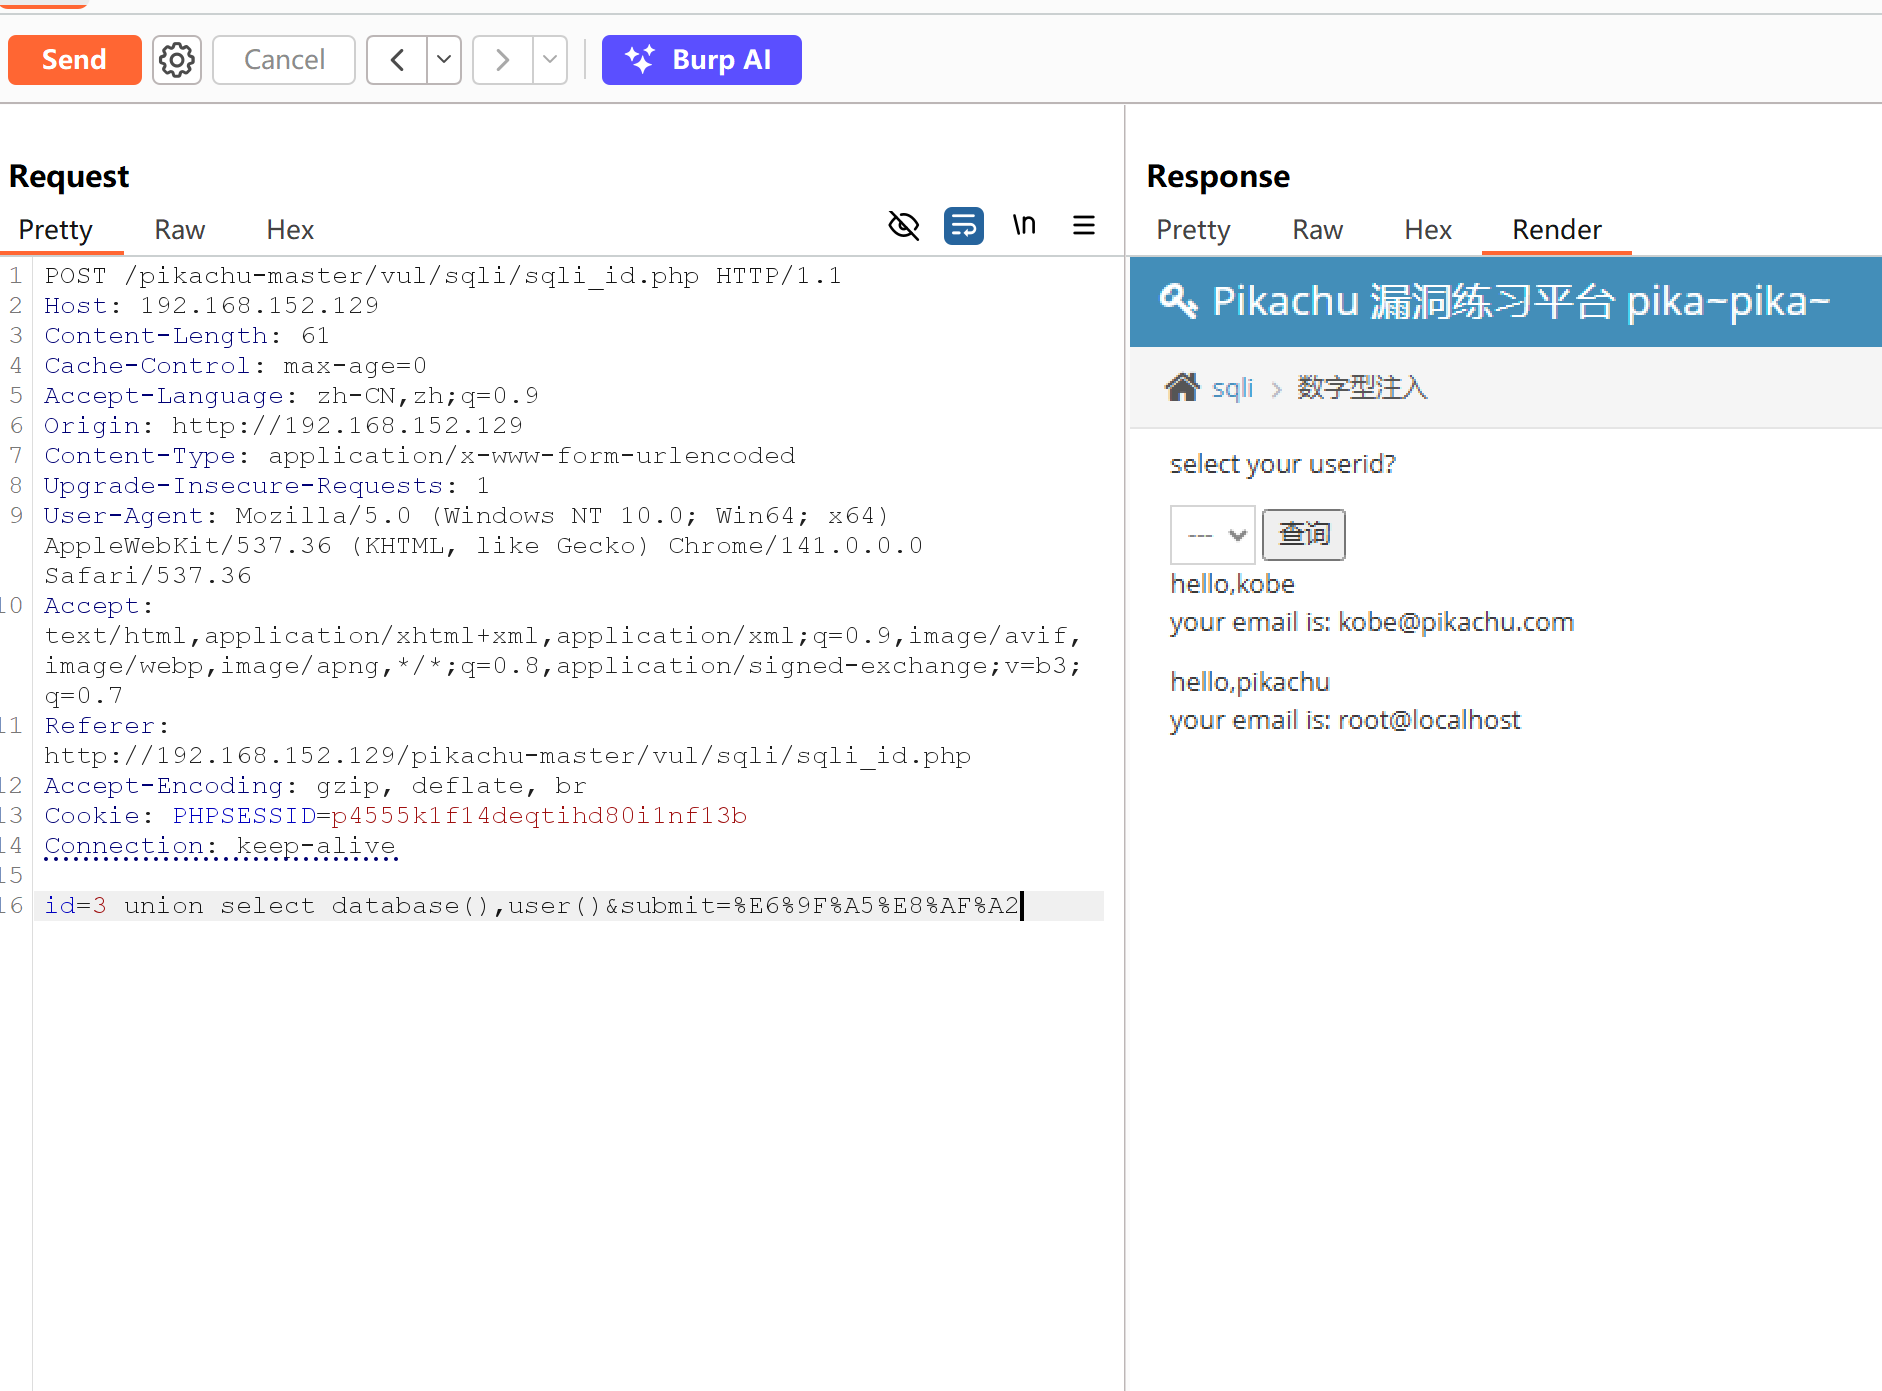Go back to previous request arrow
The image size is (1882, 1391).
tap(397, 60)
